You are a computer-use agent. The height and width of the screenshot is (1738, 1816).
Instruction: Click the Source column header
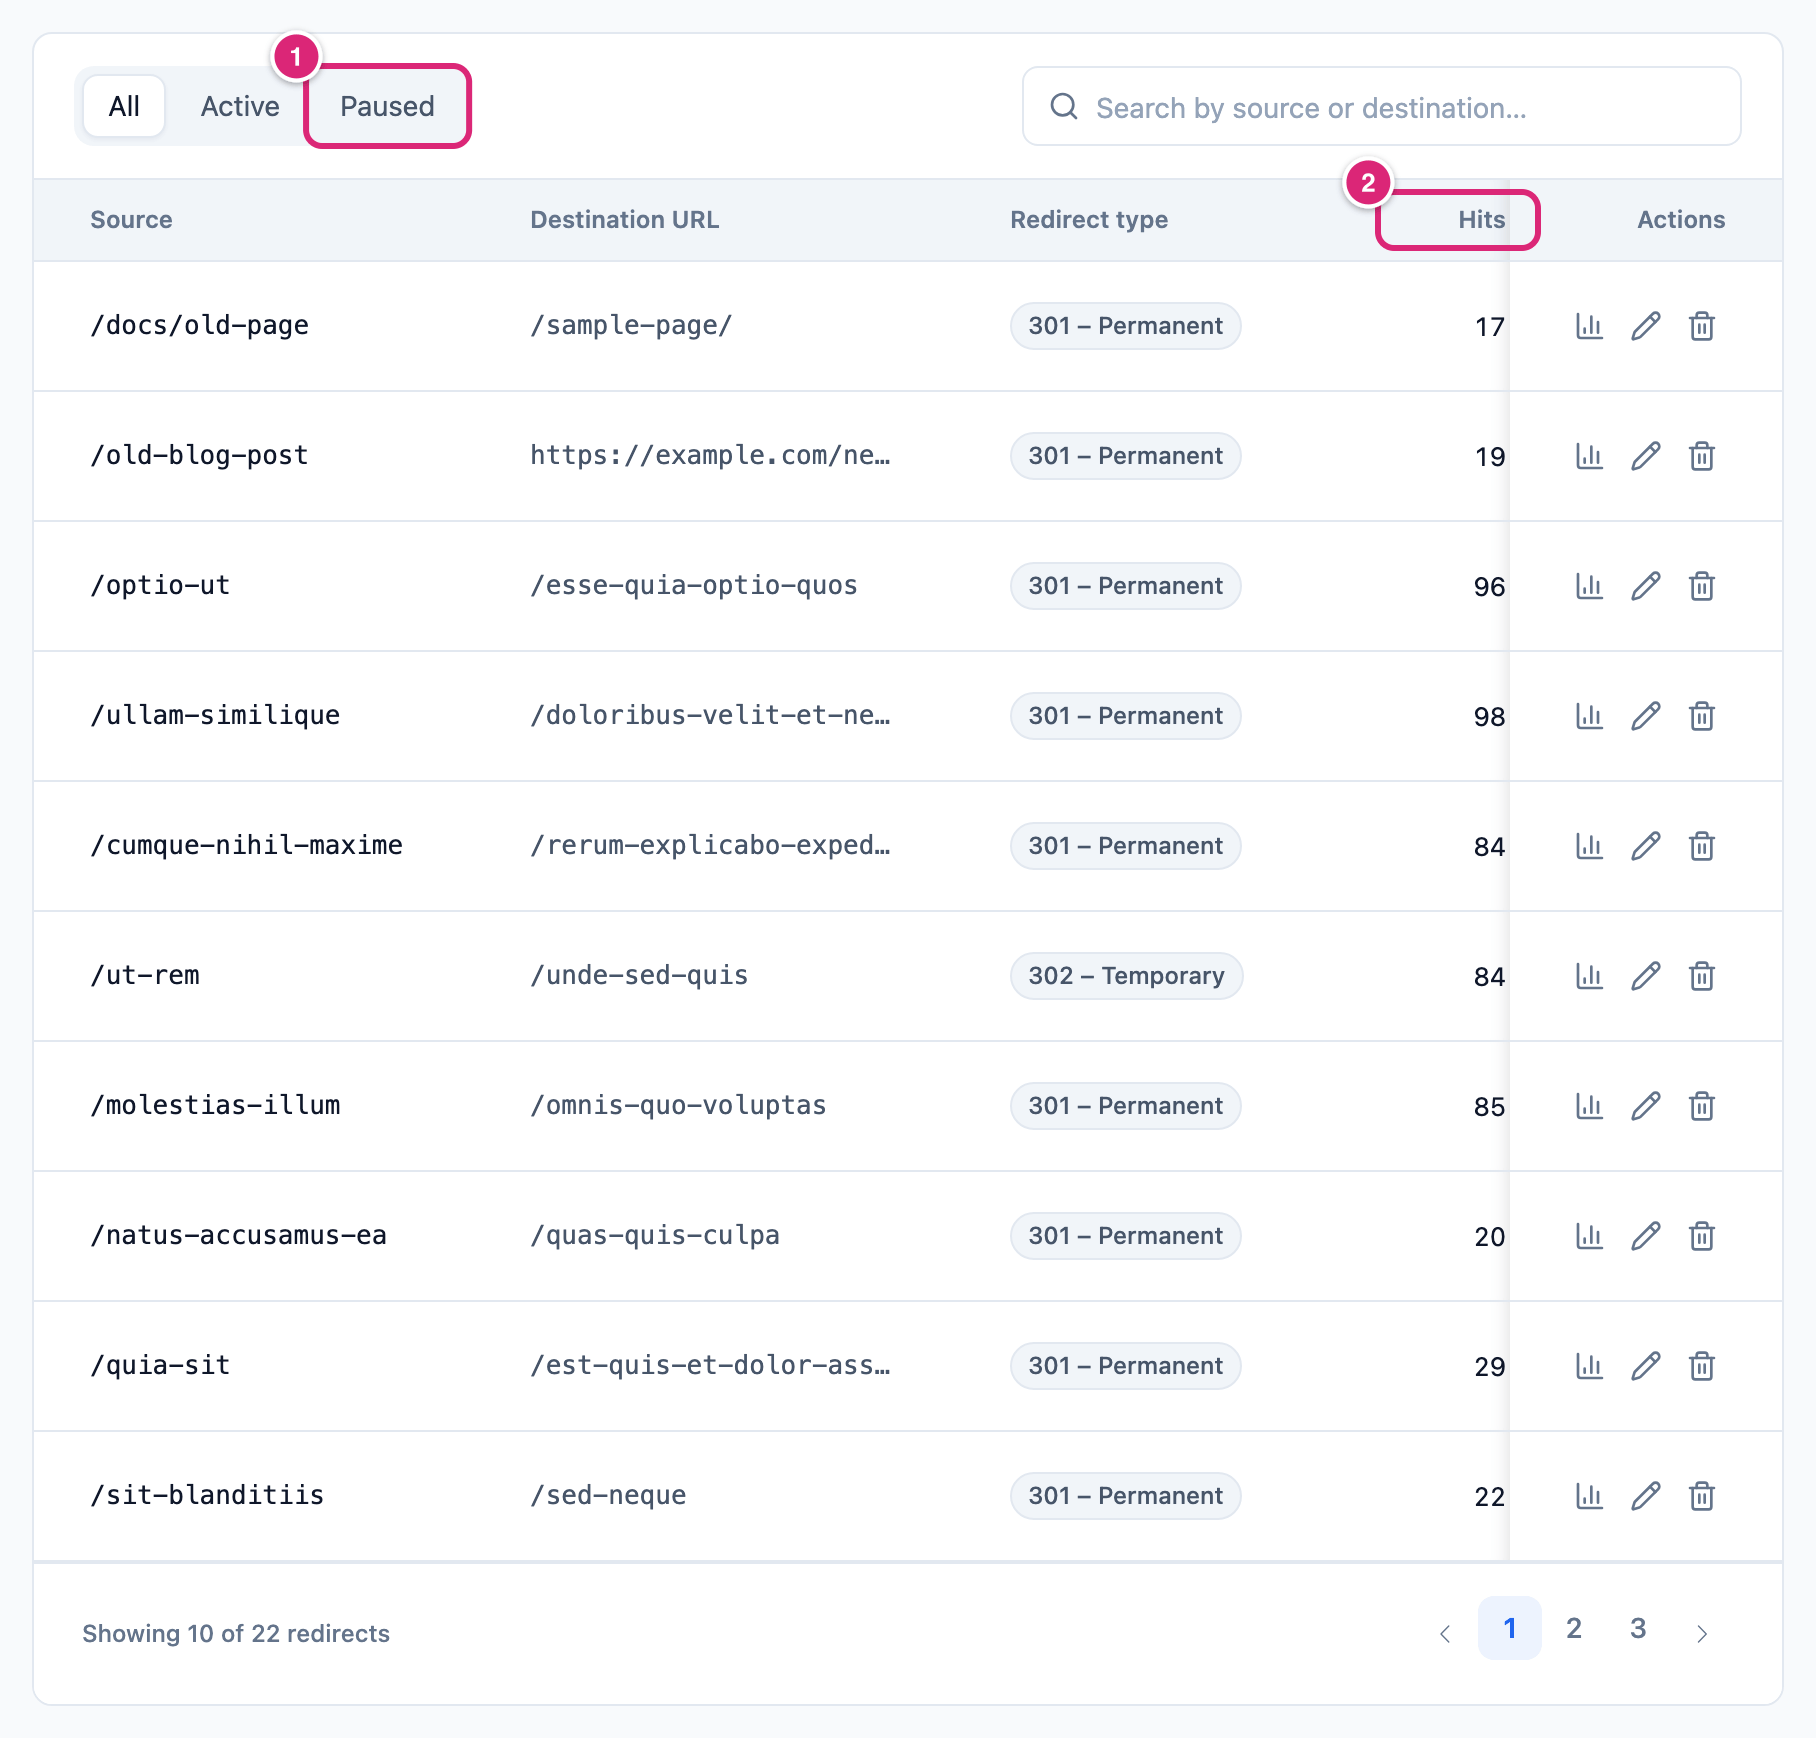click(131, 220)
